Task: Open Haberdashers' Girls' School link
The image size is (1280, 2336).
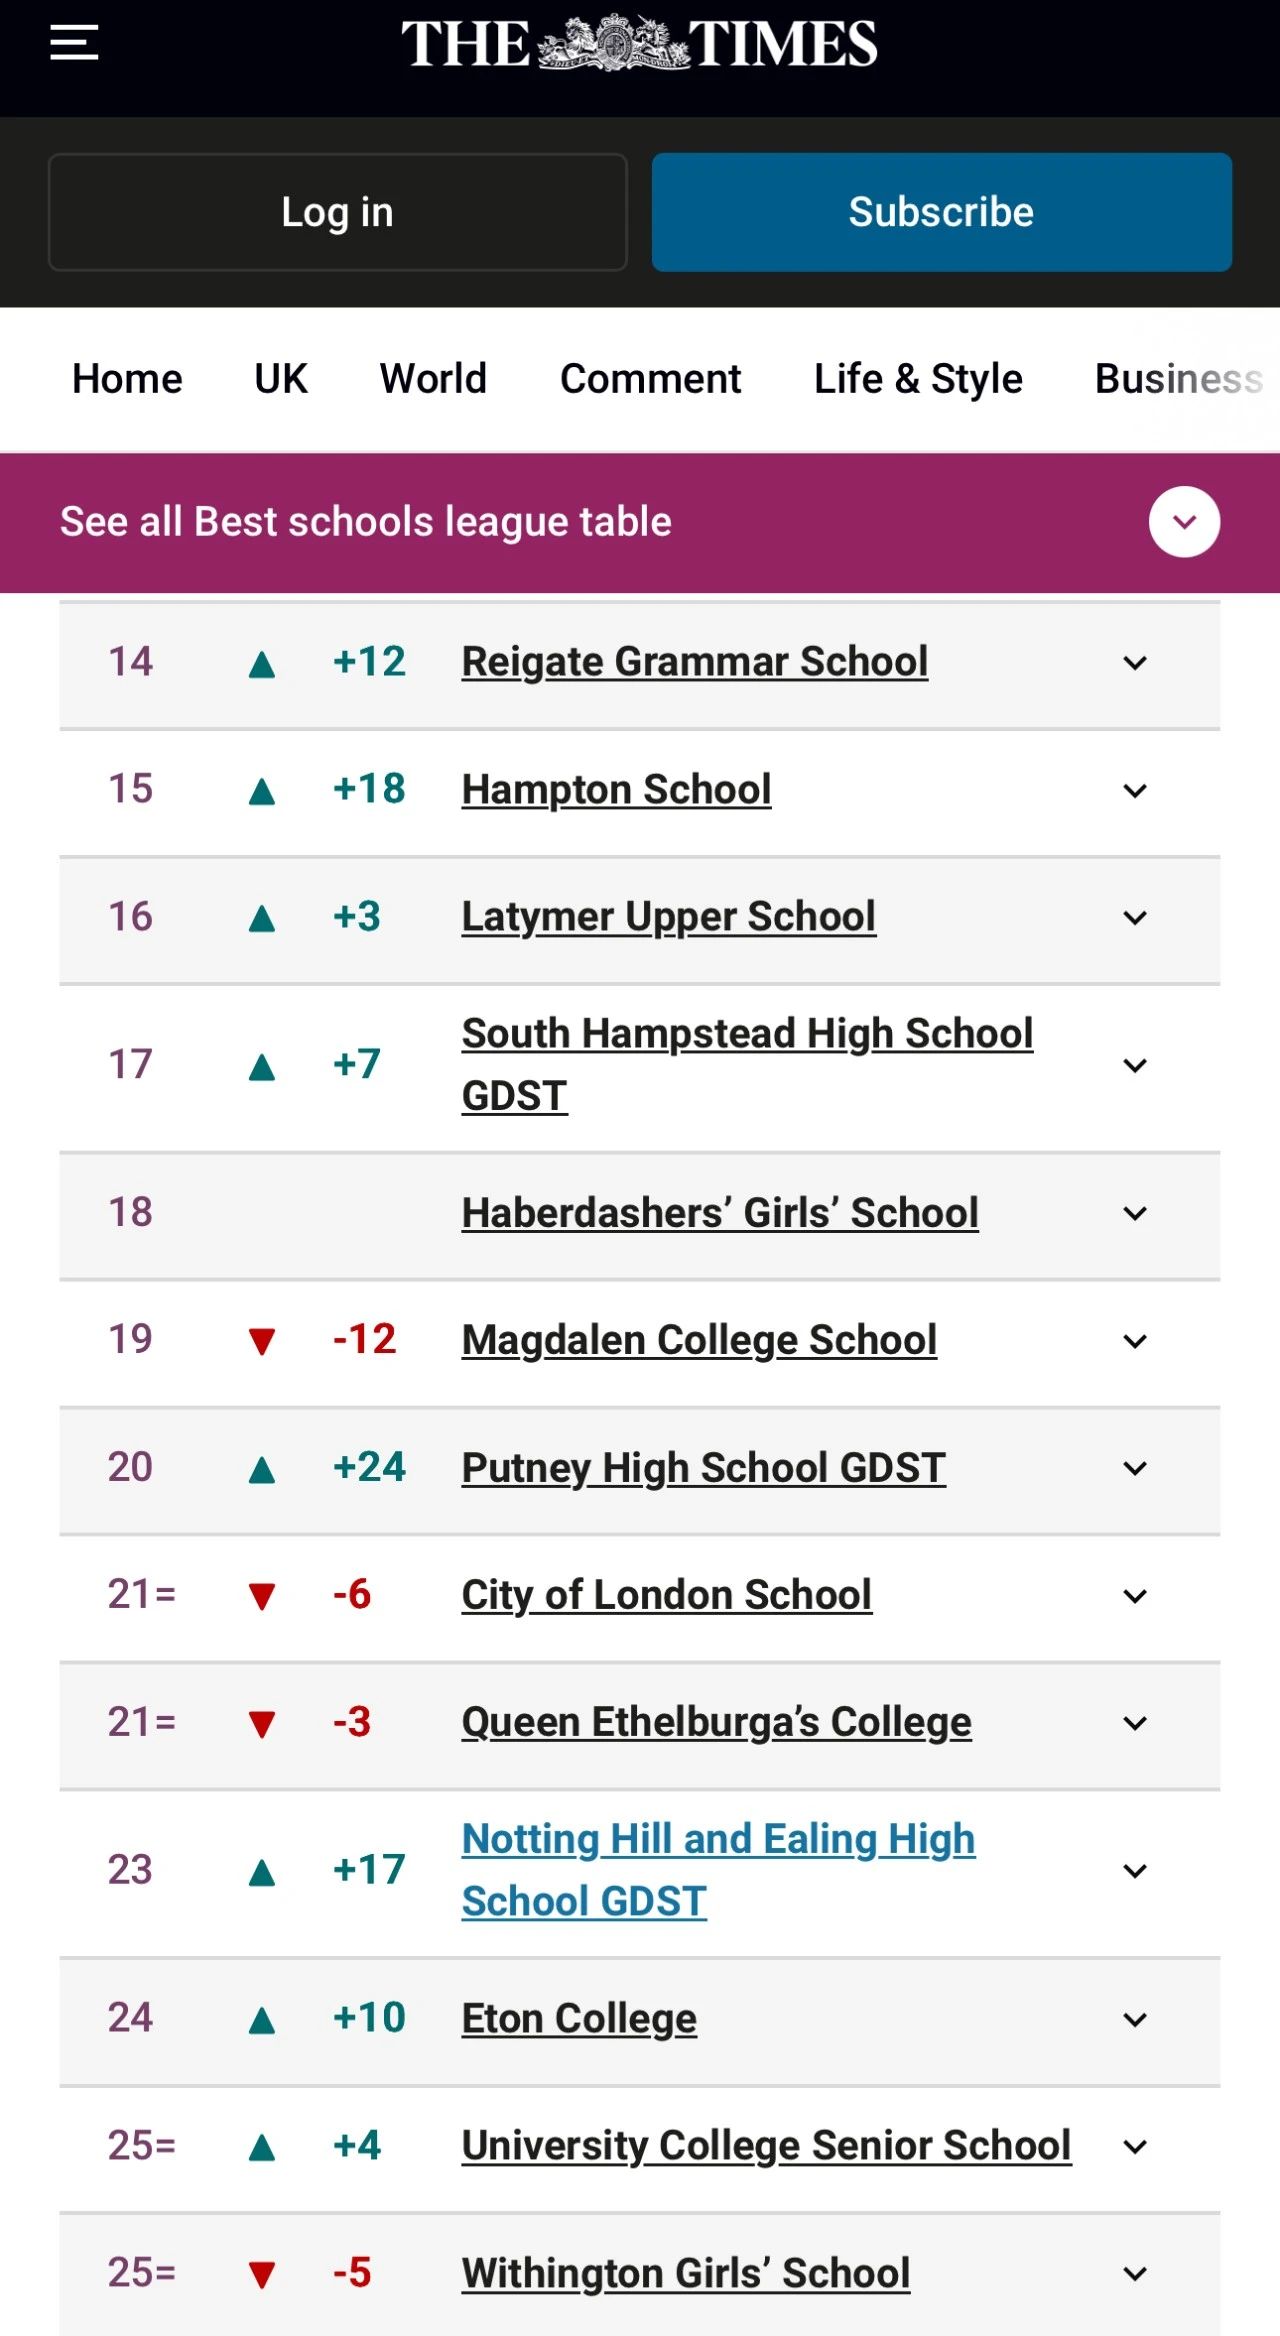Action: [x=720, y=1213]
